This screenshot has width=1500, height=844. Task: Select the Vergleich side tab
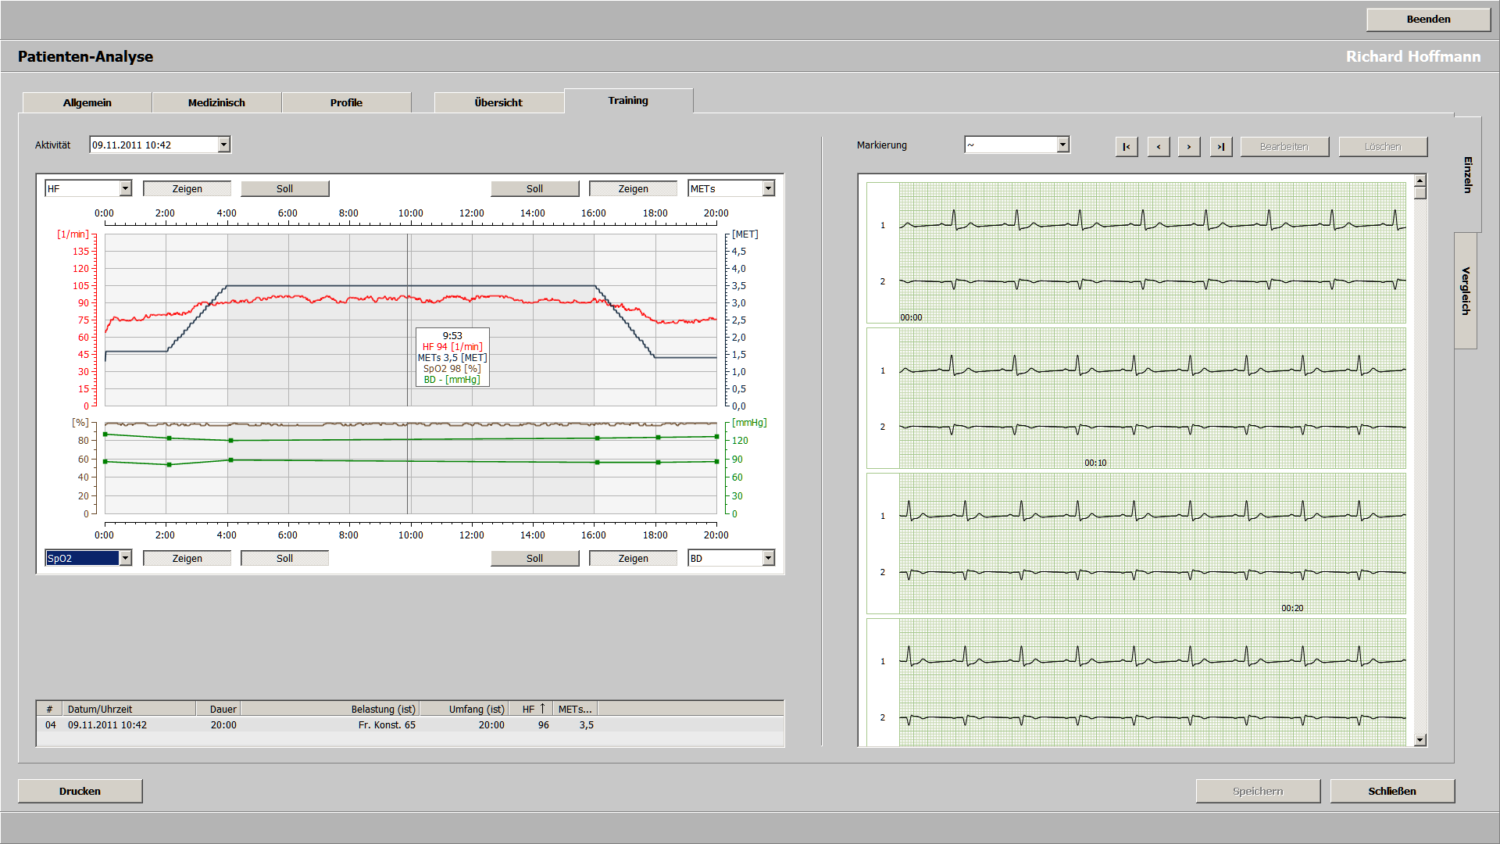coord(1466,291)
